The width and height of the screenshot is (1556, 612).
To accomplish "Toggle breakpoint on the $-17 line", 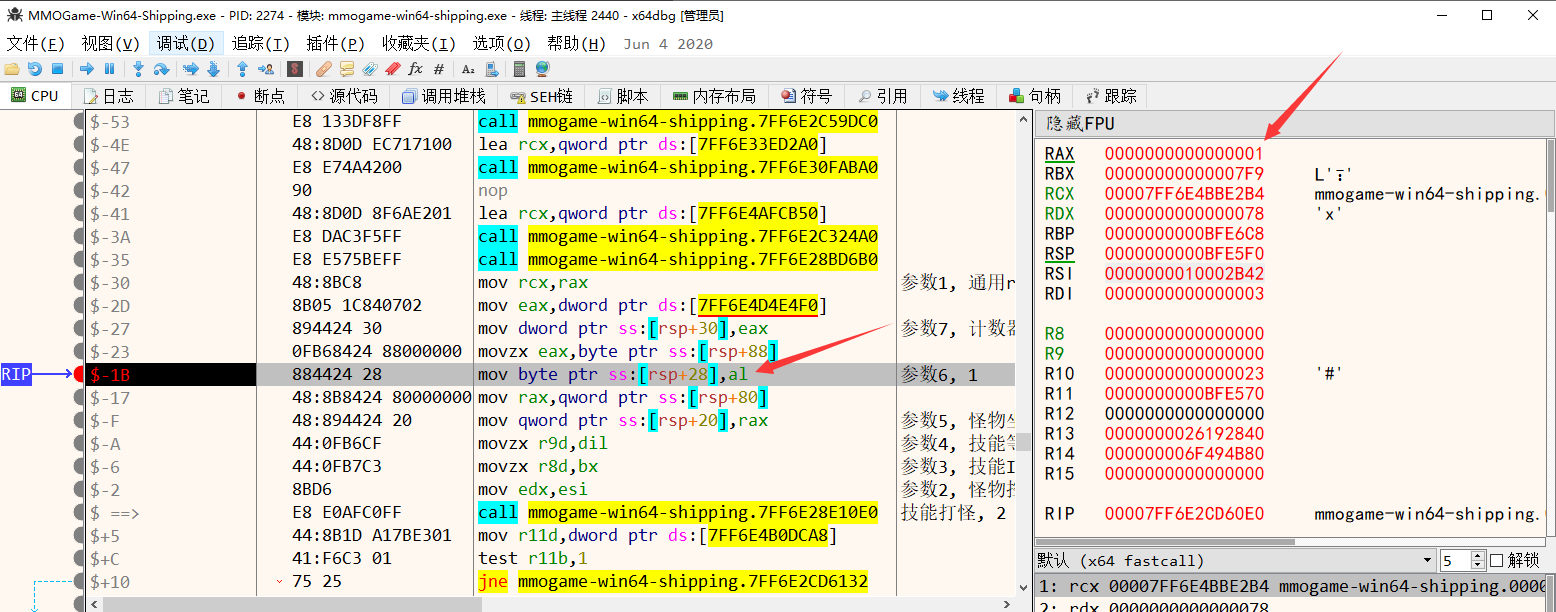I will click(x=79, y=398).
